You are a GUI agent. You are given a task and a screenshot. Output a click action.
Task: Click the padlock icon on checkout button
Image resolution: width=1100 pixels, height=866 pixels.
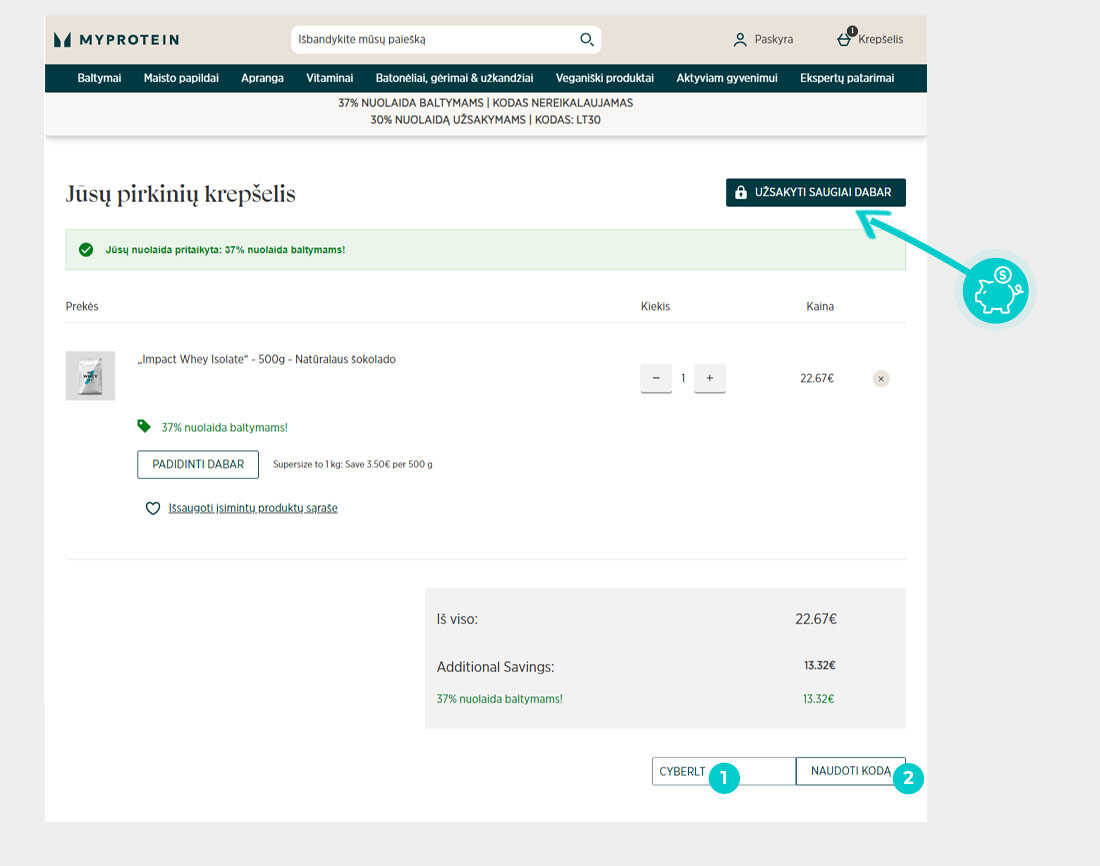(741, 192)
